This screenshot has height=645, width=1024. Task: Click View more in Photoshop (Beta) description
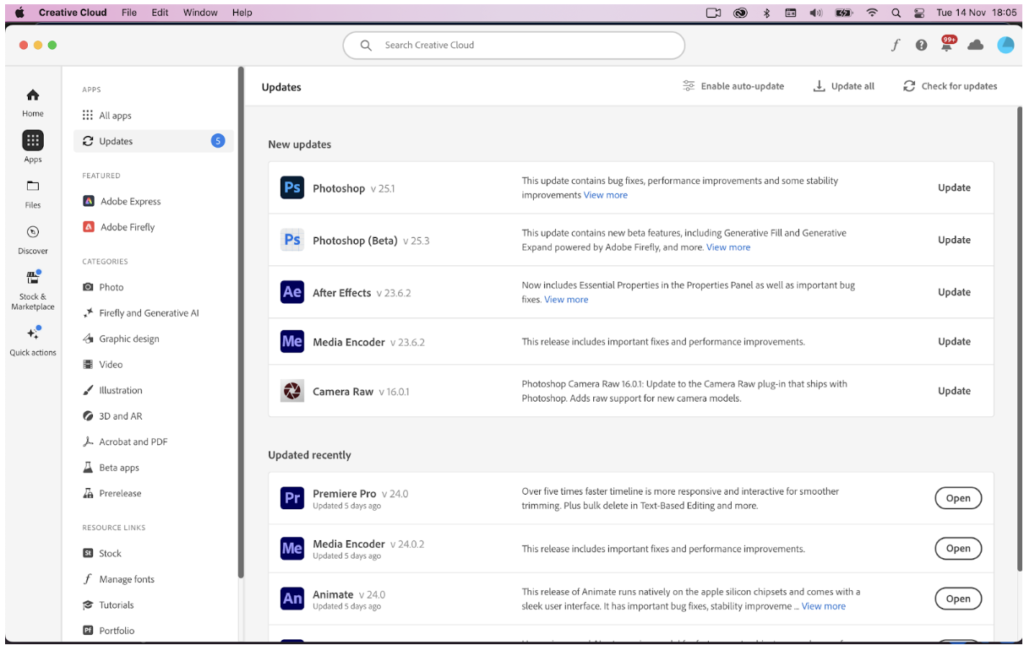point(728,247)
